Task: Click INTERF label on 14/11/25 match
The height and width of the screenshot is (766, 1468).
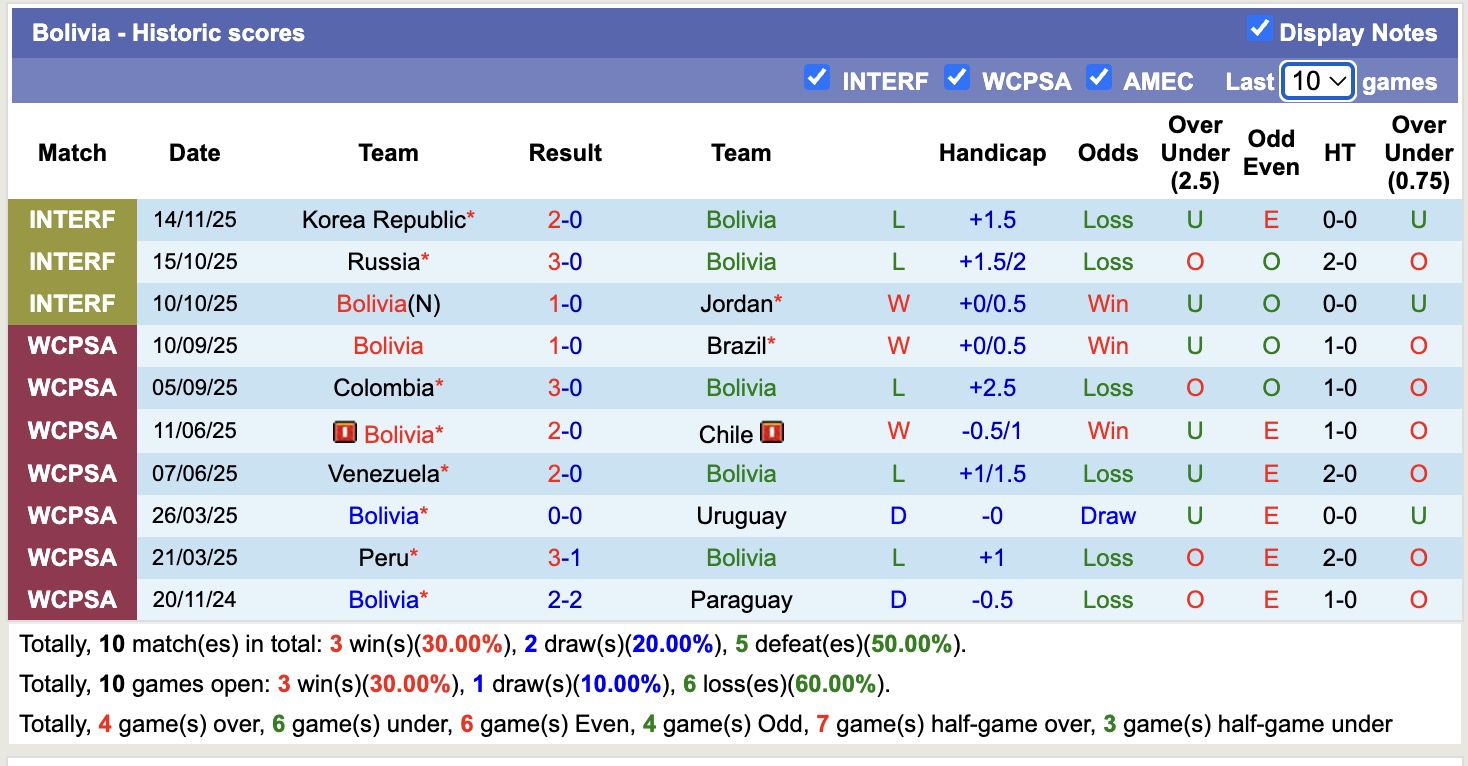Action: coord(72,220)
